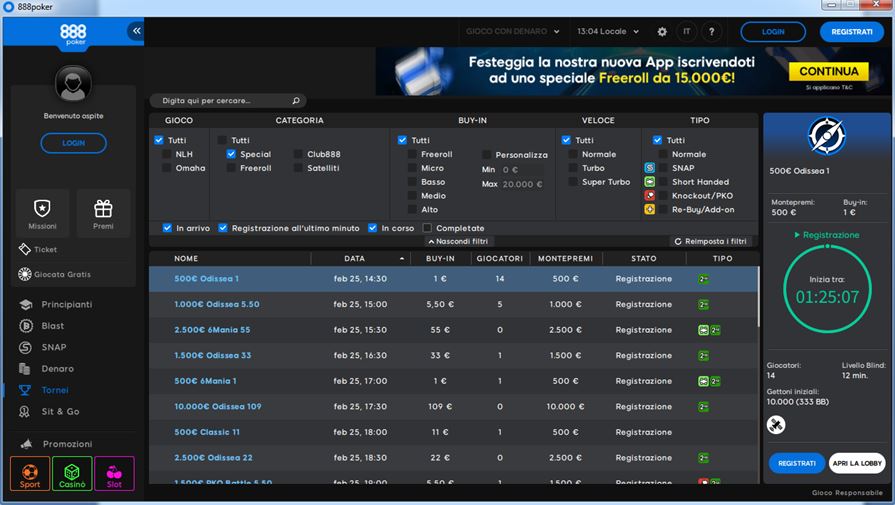Sort tournaments by NOME column
This screenshot has width=895, height=505.
point(186,258)
